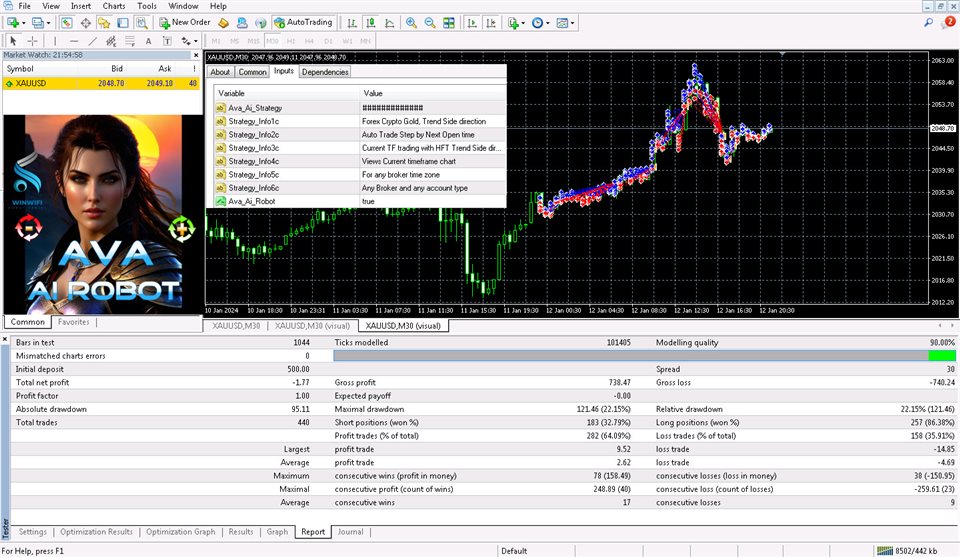
Task: Click the modelling quality progress bar
Action: point(644,356)
